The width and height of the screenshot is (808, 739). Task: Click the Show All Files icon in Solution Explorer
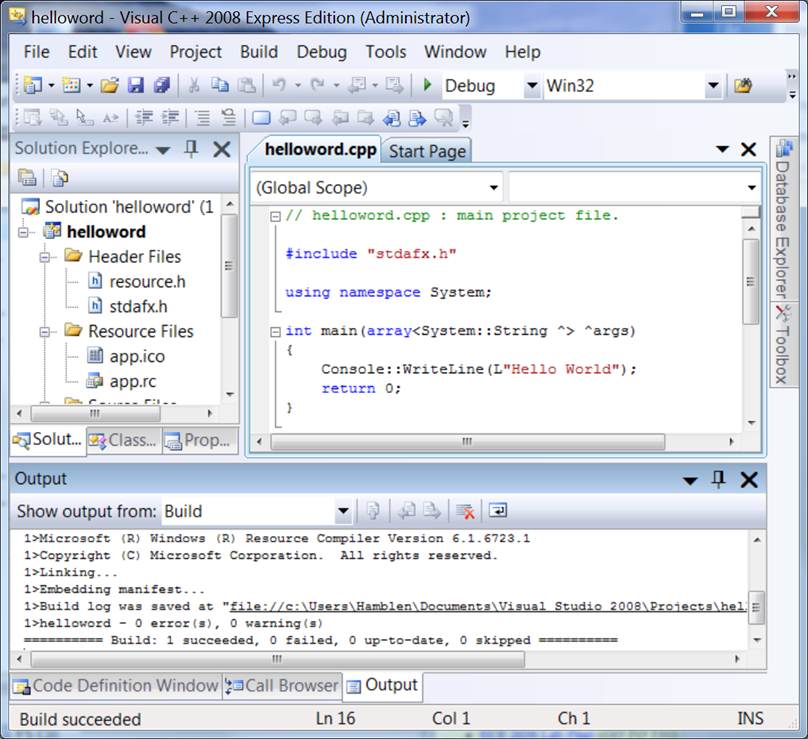click(60, 178)
